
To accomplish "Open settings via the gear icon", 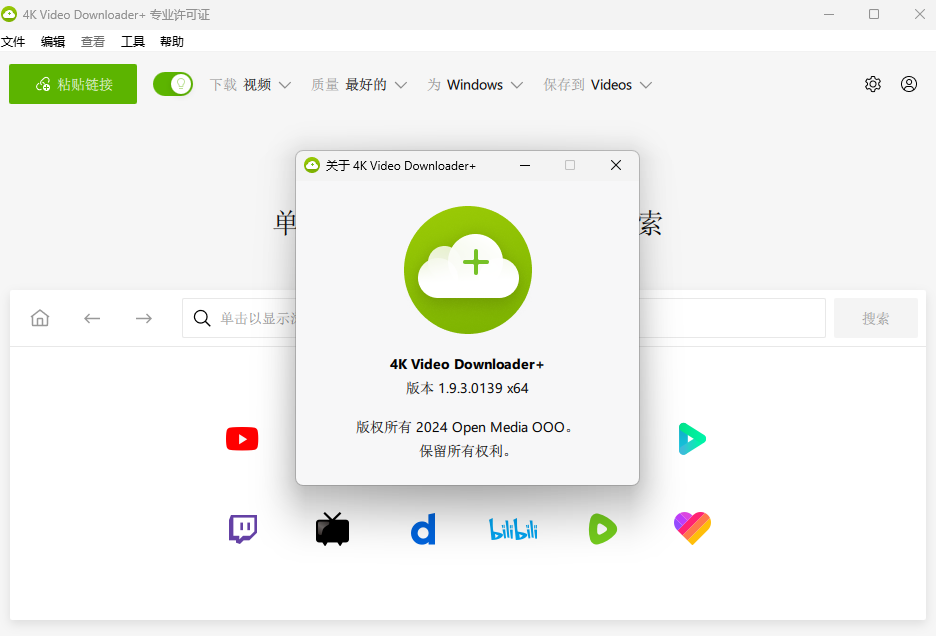I will (x=873, y=84).
